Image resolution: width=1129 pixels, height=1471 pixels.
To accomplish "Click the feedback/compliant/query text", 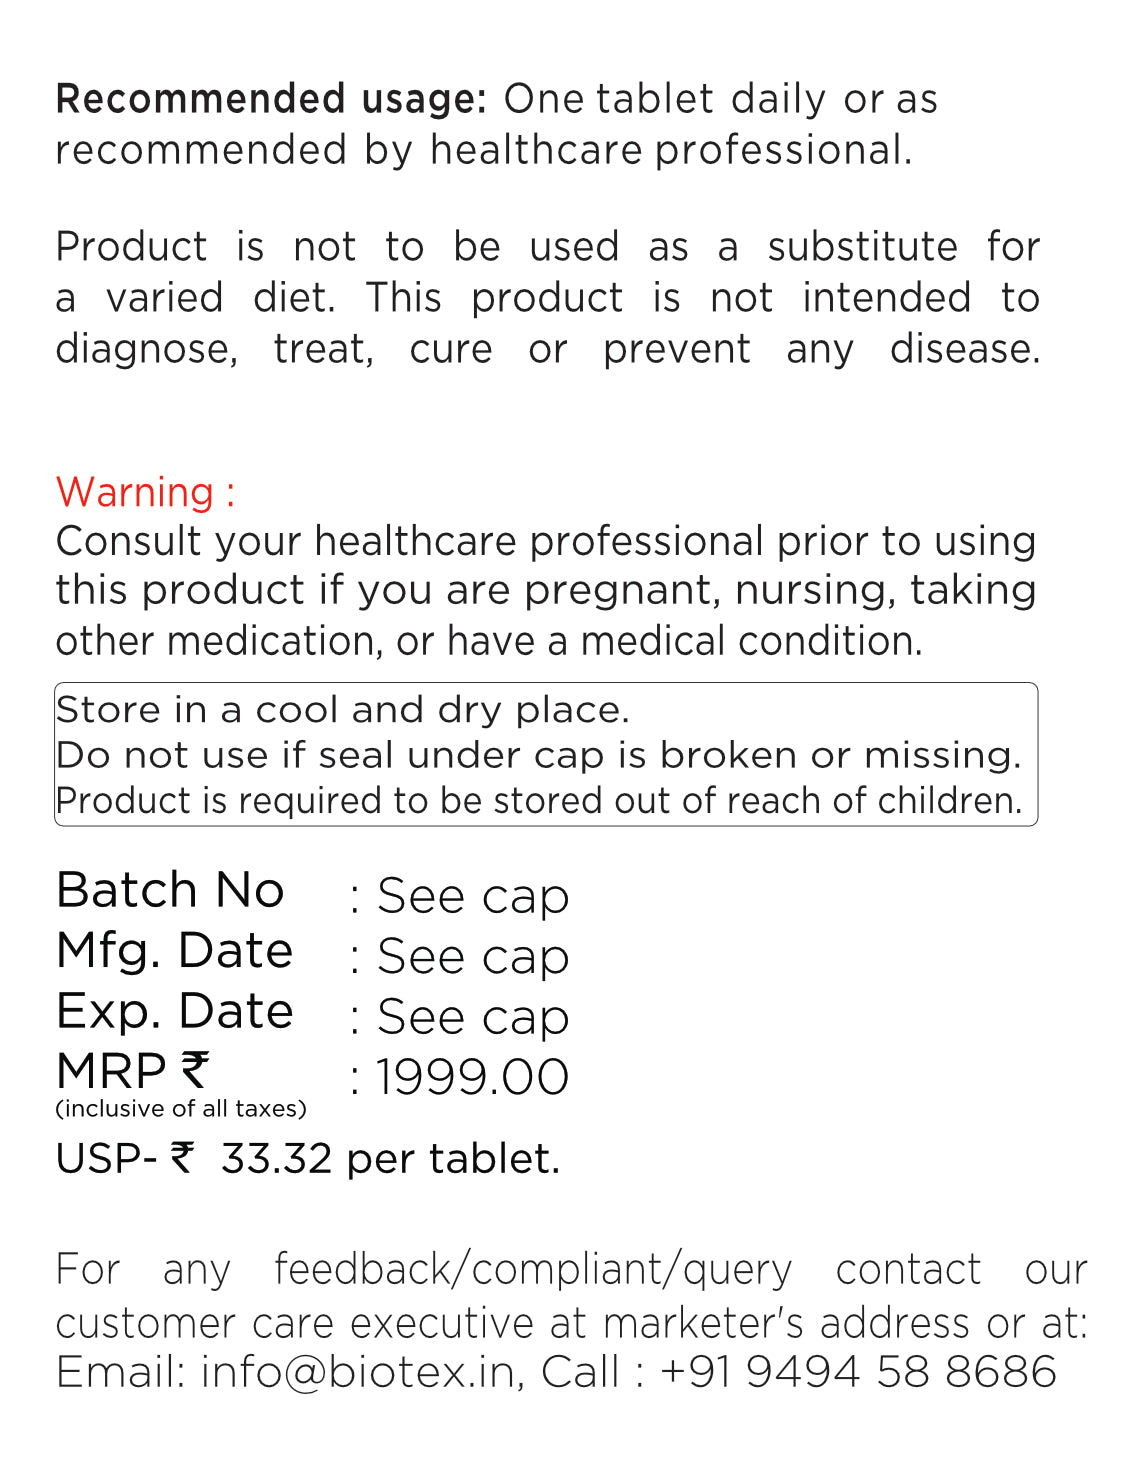I will (533, 1269).
